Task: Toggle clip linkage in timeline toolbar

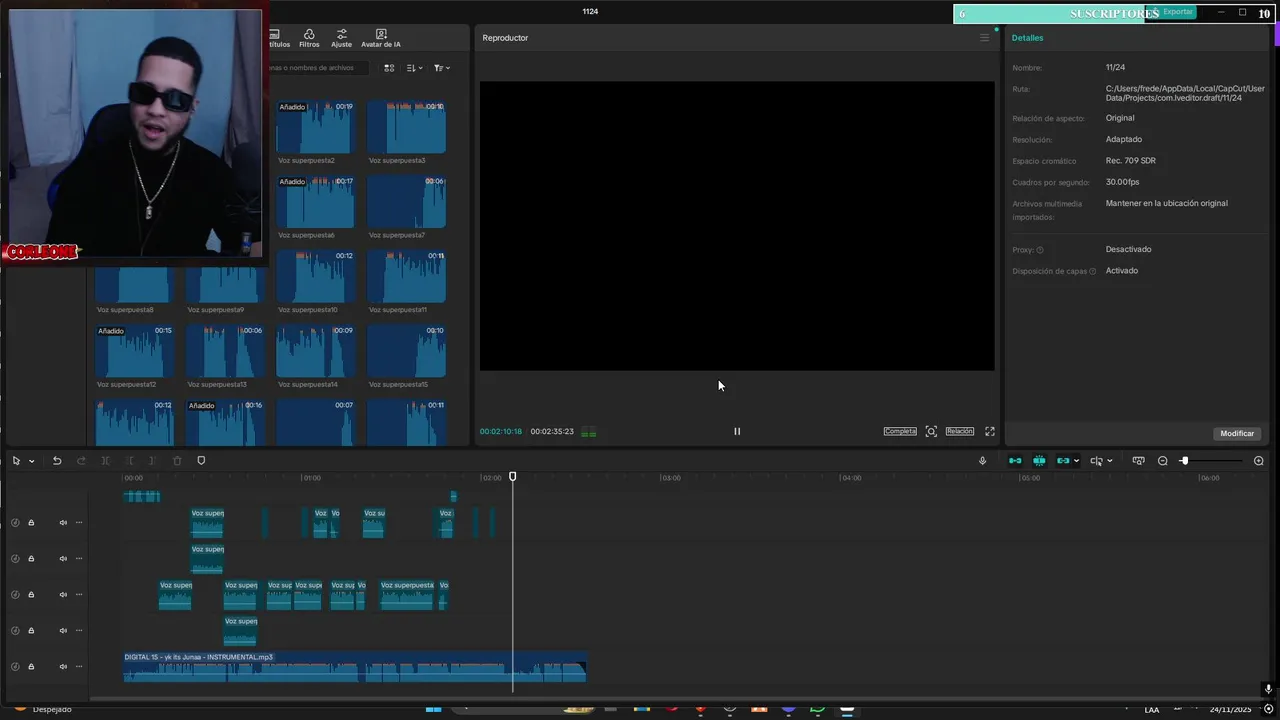Action: [1063, 461]
